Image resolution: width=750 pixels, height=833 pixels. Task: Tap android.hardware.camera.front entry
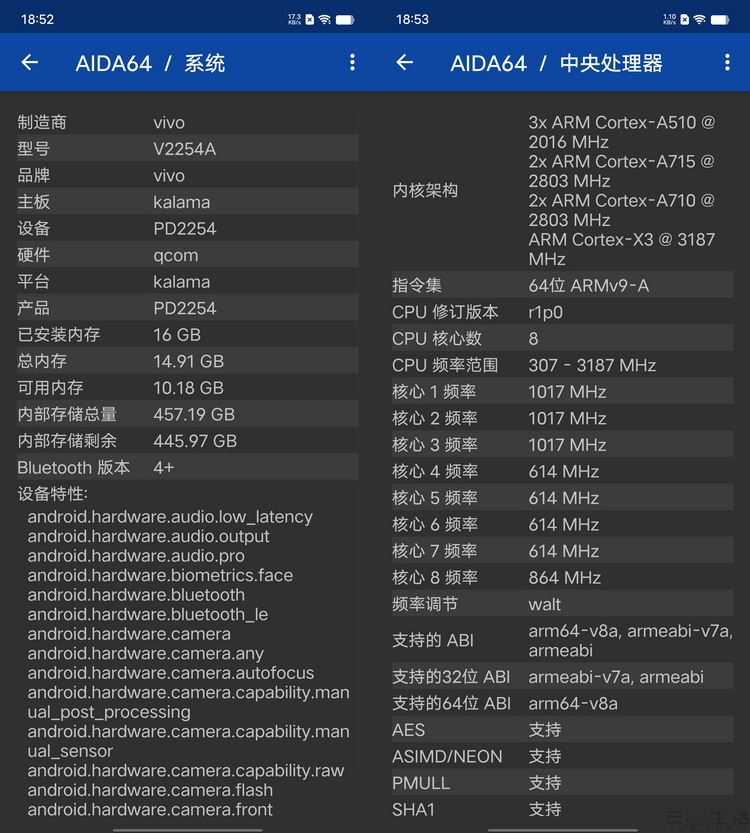click(150, 809)
